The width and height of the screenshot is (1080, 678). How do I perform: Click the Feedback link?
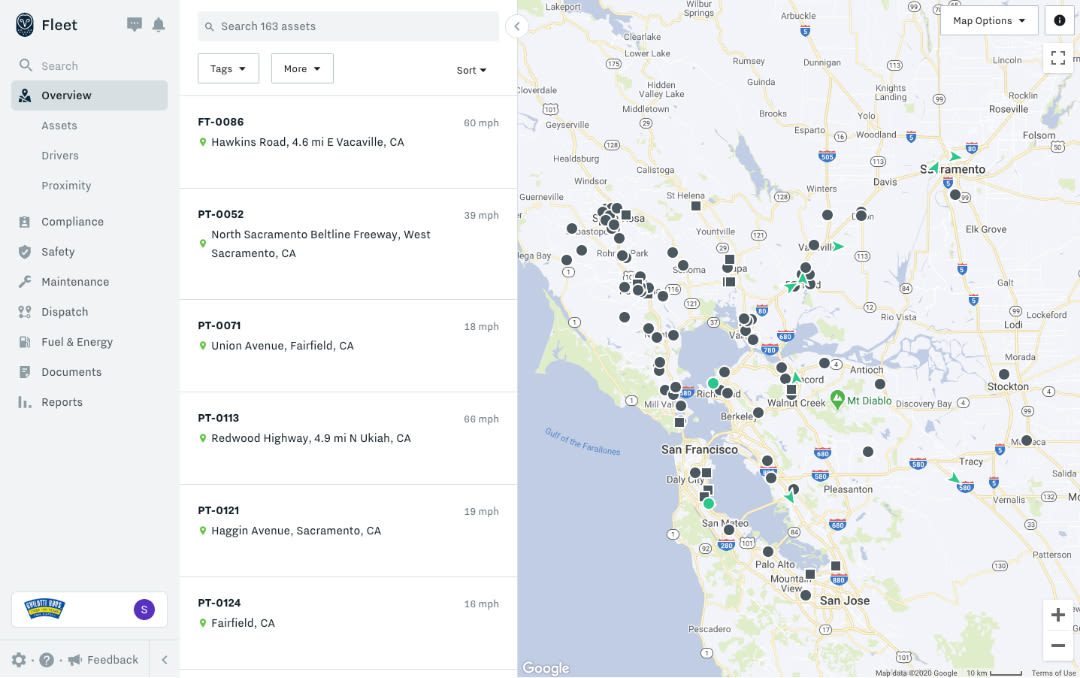112,660
